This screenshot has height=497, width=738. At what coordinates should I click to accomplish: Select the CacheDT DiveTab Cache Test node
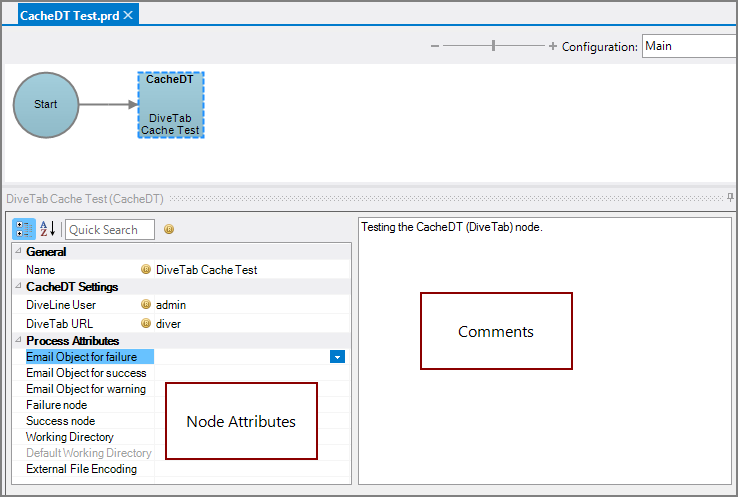pyautogui.click(x=170, y=104)
